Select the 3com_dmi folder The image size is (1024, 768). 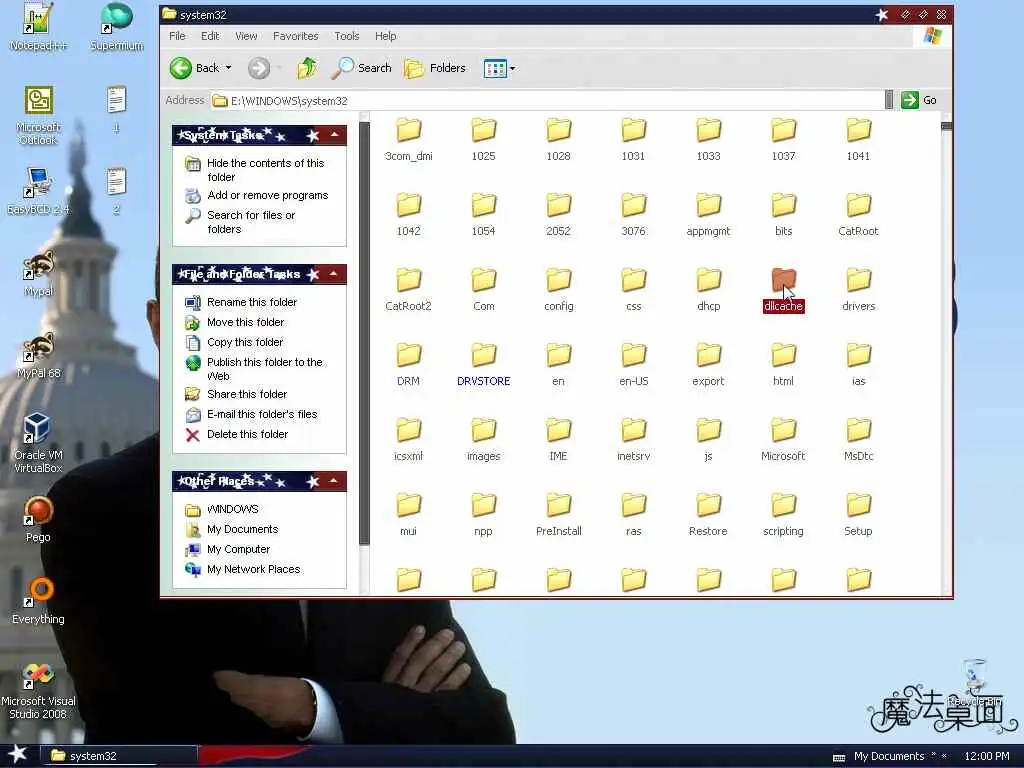point(409,139)
